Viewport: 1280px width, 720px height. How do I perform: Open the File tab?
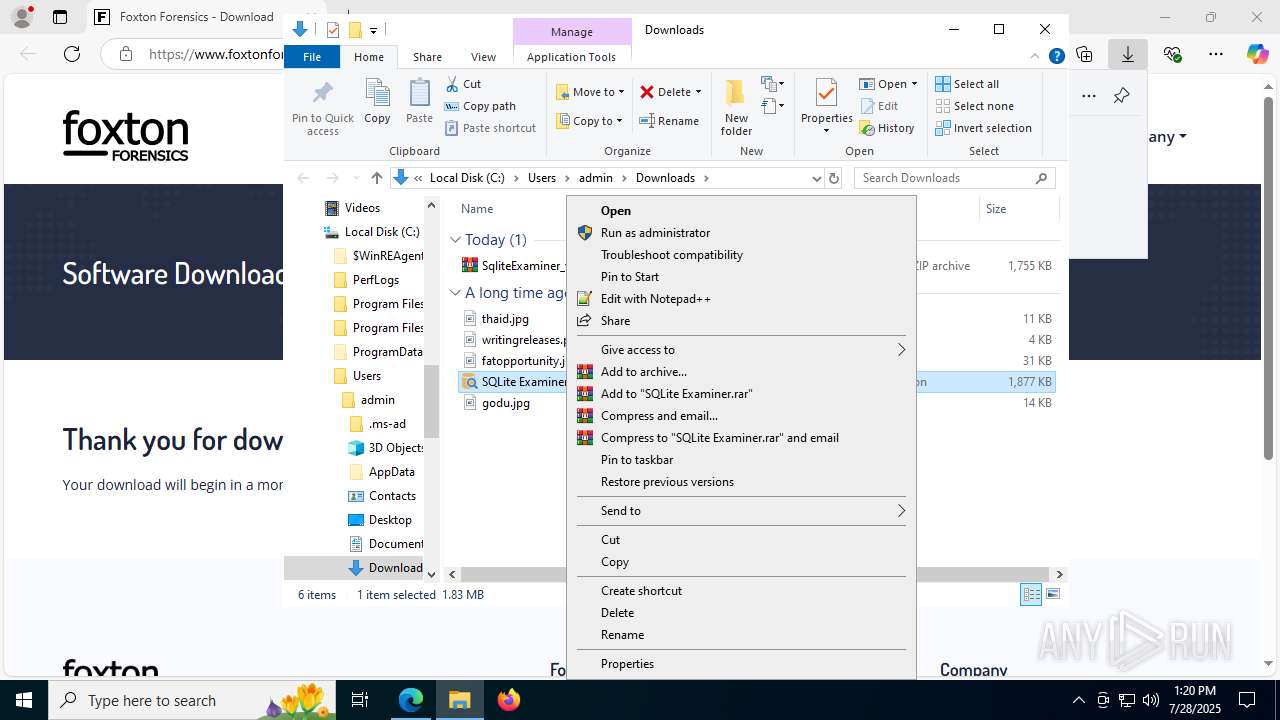[x=312, y=57]
